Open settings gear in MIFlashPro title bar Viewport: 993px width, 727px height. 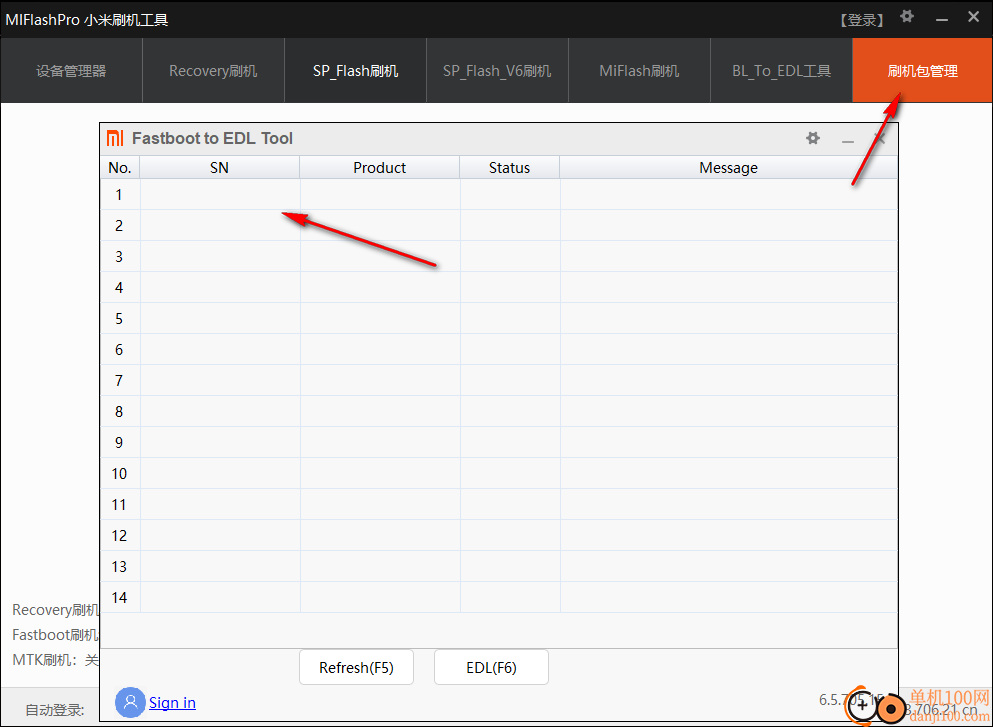point(907,16)
